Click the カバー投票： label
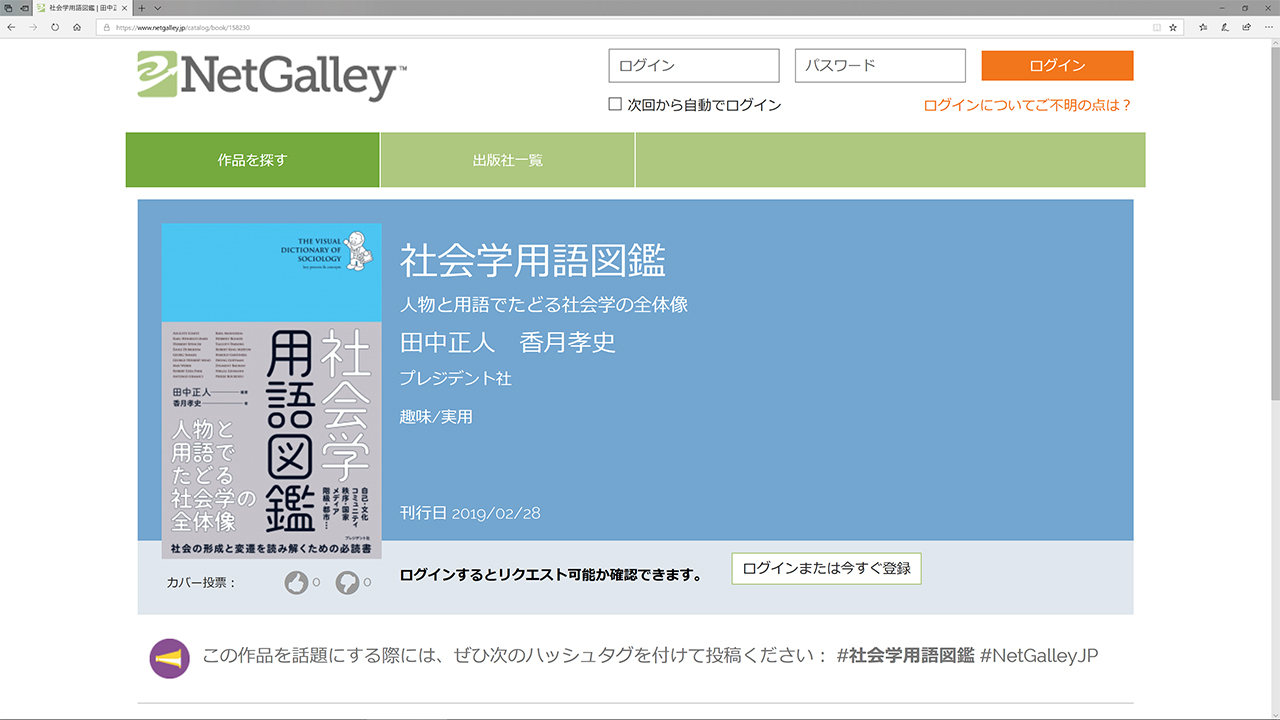 coord(203,582)
